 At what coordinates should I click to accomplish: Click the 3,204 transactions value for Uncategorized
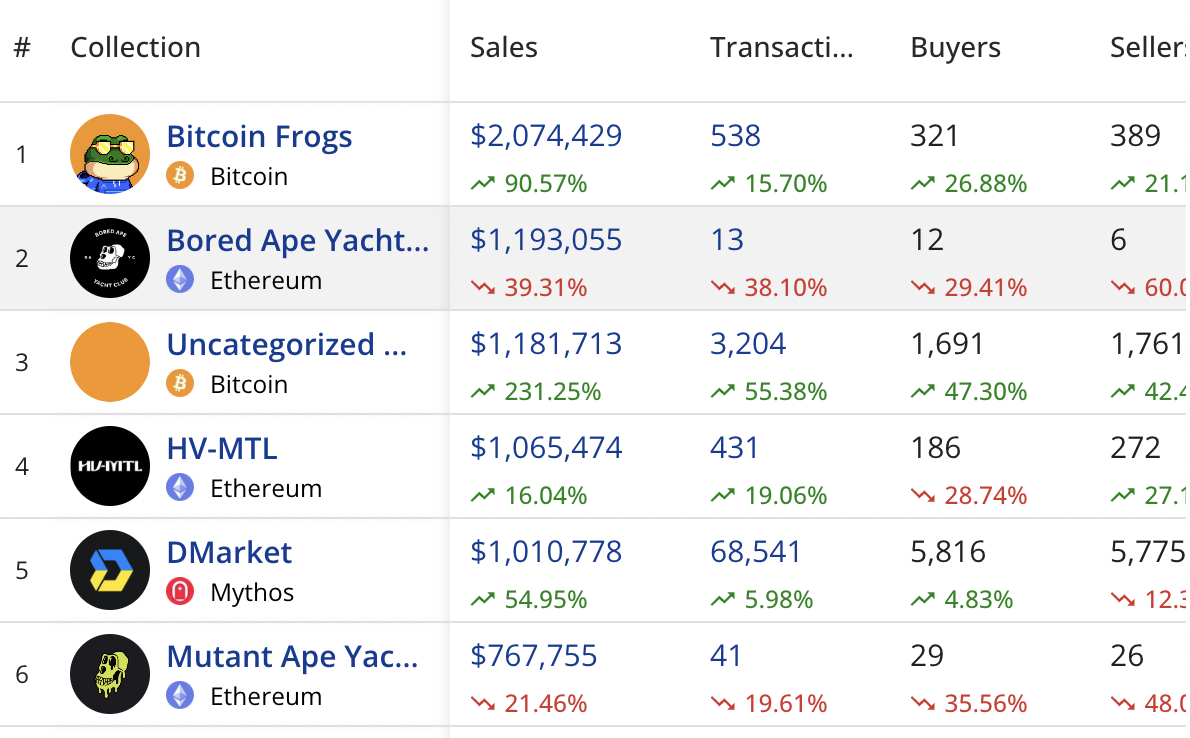tap(748, 344)
